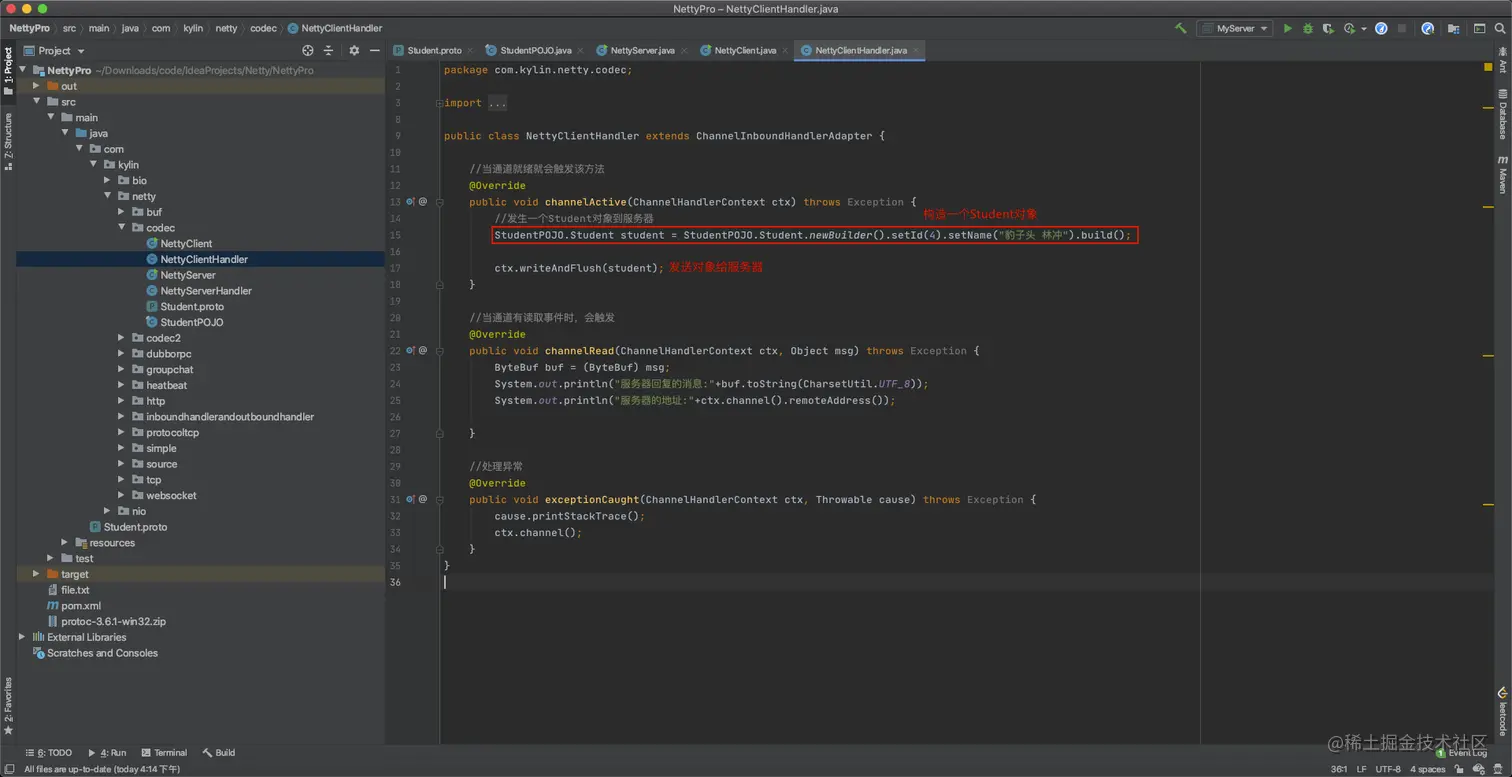Click NettyPro breadcrumb in navigation bar
Viewport: 1512px width, 777px height.
(29, 29)
